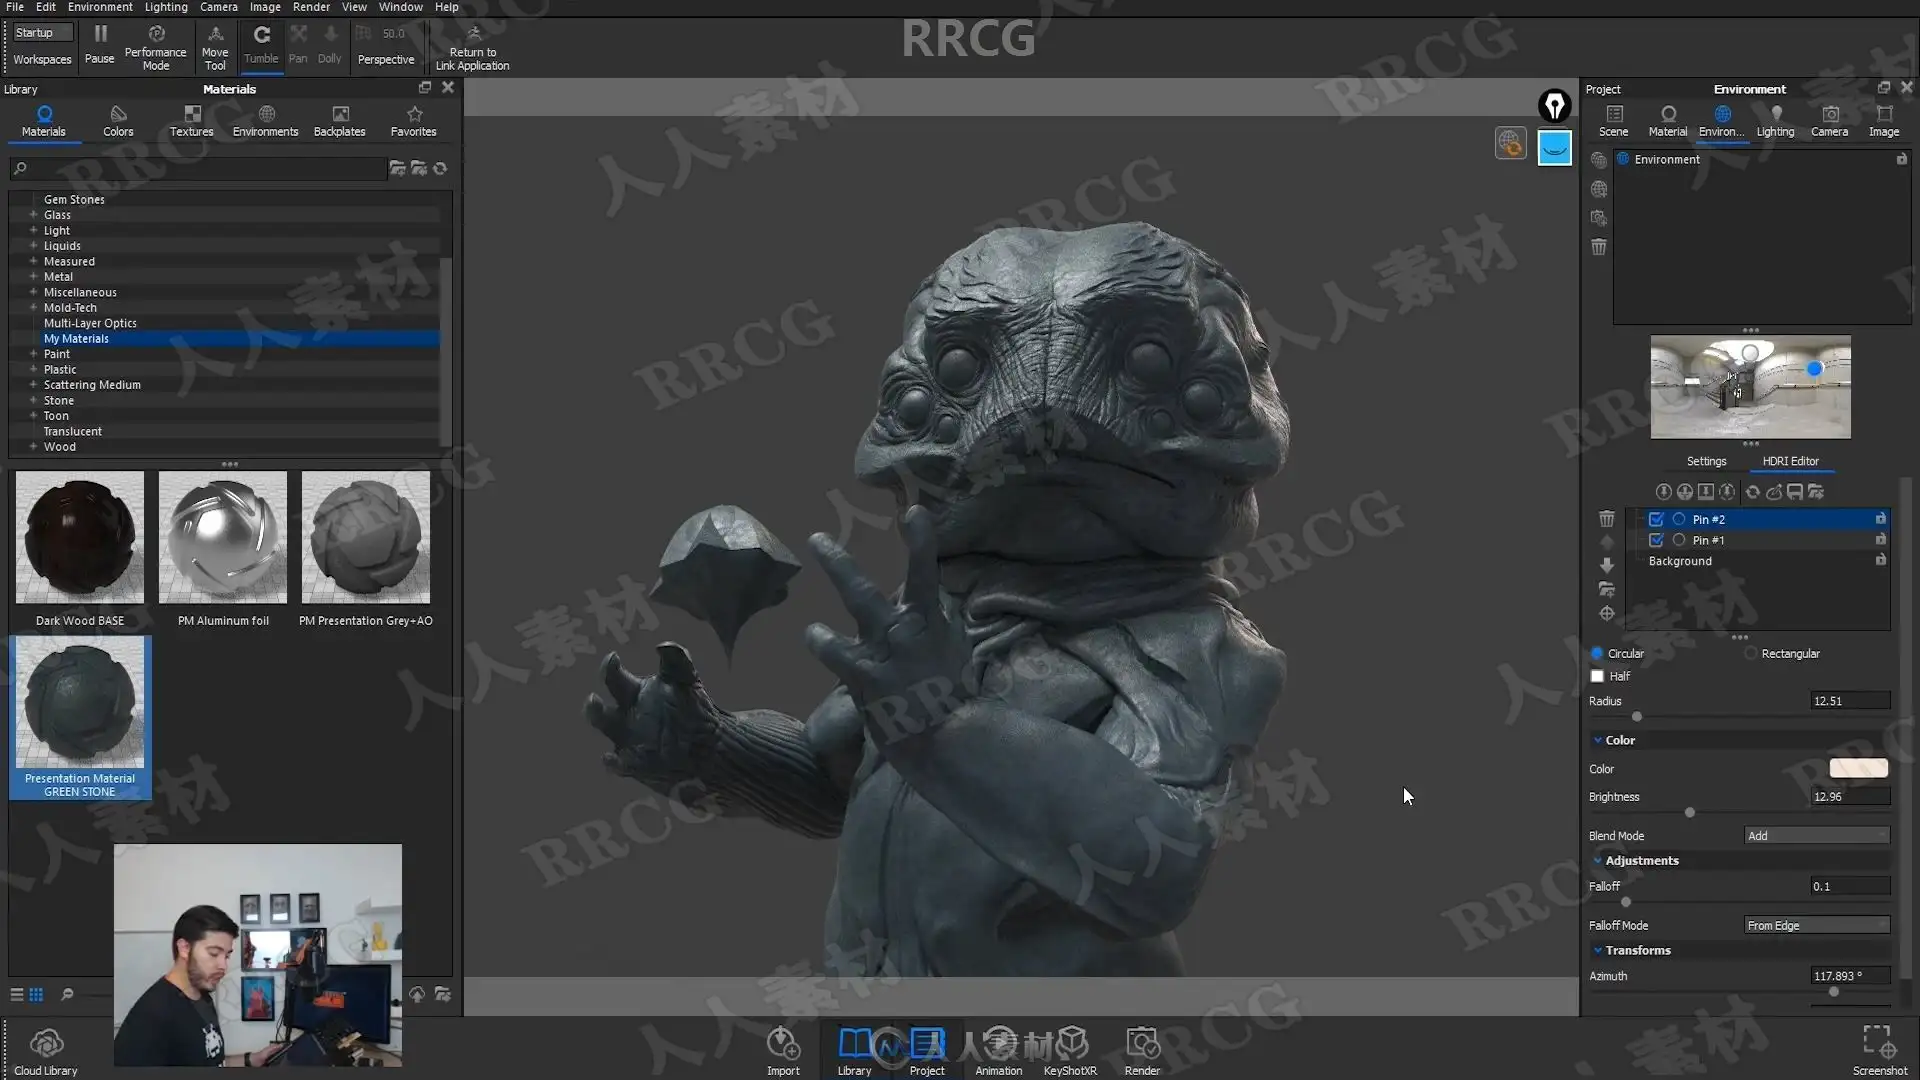Toggle lock on the Environment item
The width and height of the screenshot is (1920, 1080).
point(1901,159)
